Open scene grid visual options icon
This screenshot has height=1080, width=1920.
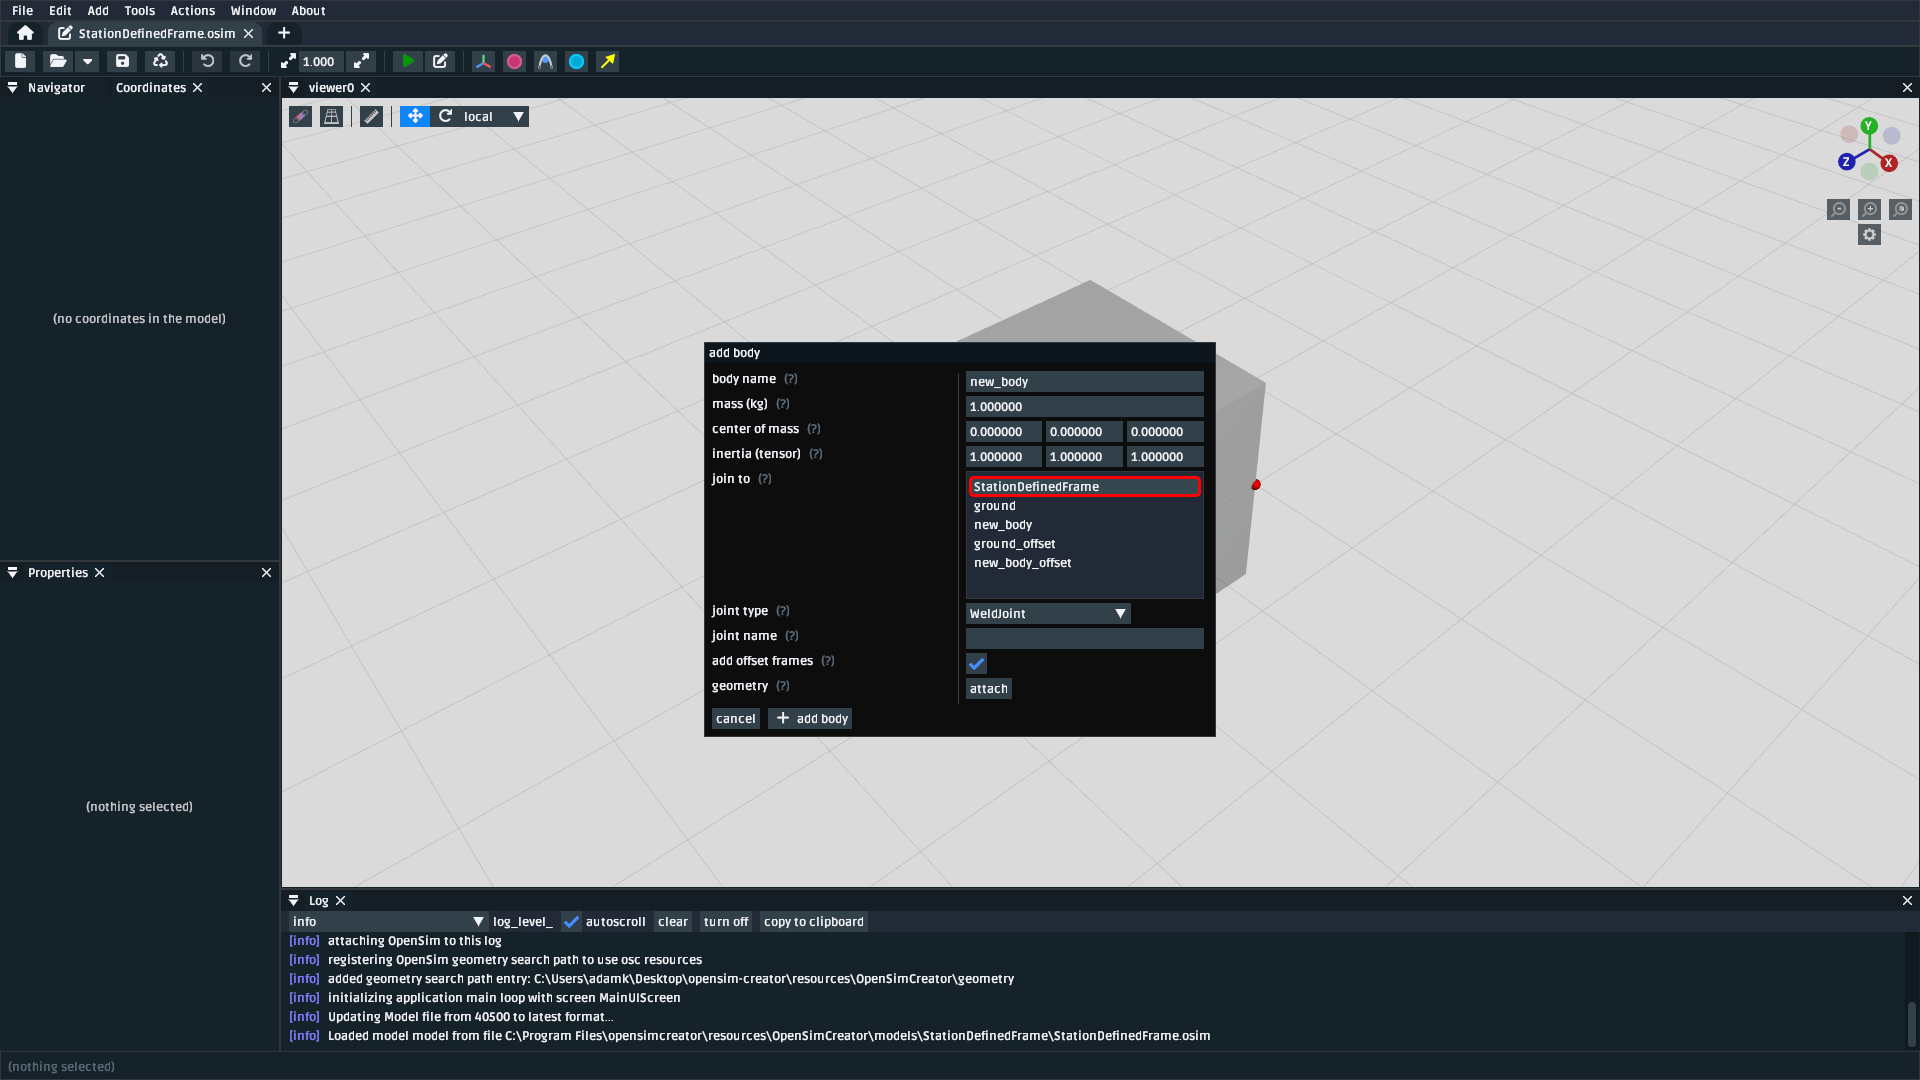[x=331, y=116]
